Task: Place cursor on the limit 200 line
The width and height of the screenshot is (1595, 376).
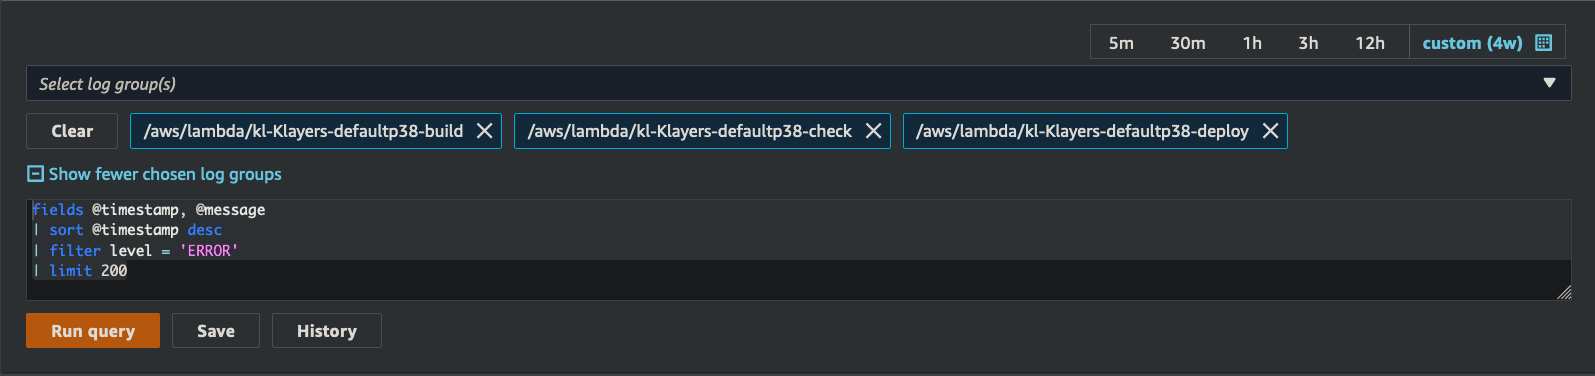Action: [798, 271]
